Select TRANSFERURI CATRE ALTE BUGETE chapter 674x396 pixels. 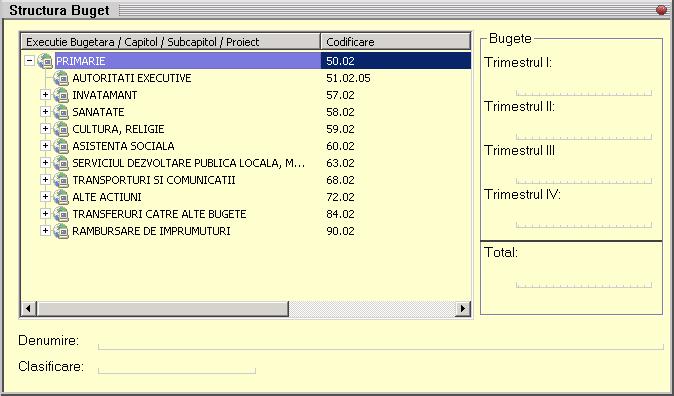[x=159, y=214]
